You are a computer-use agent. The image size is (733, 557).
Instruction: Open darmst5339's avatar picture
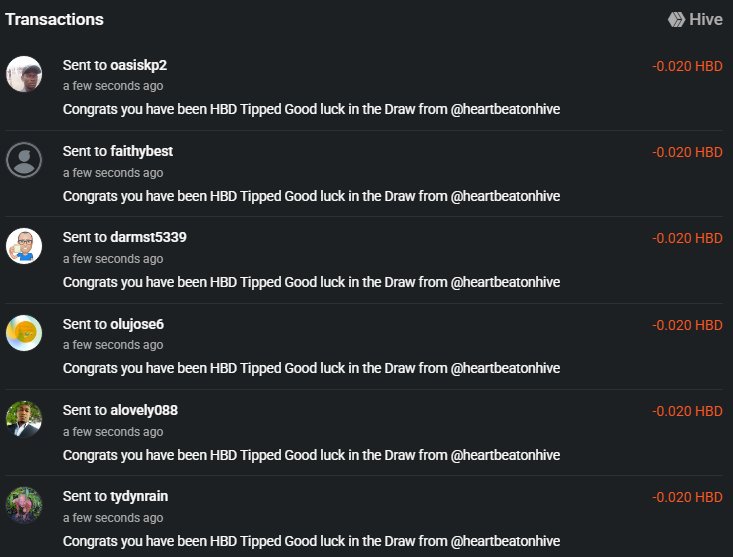pyautogui.click(x=24, y=246)
